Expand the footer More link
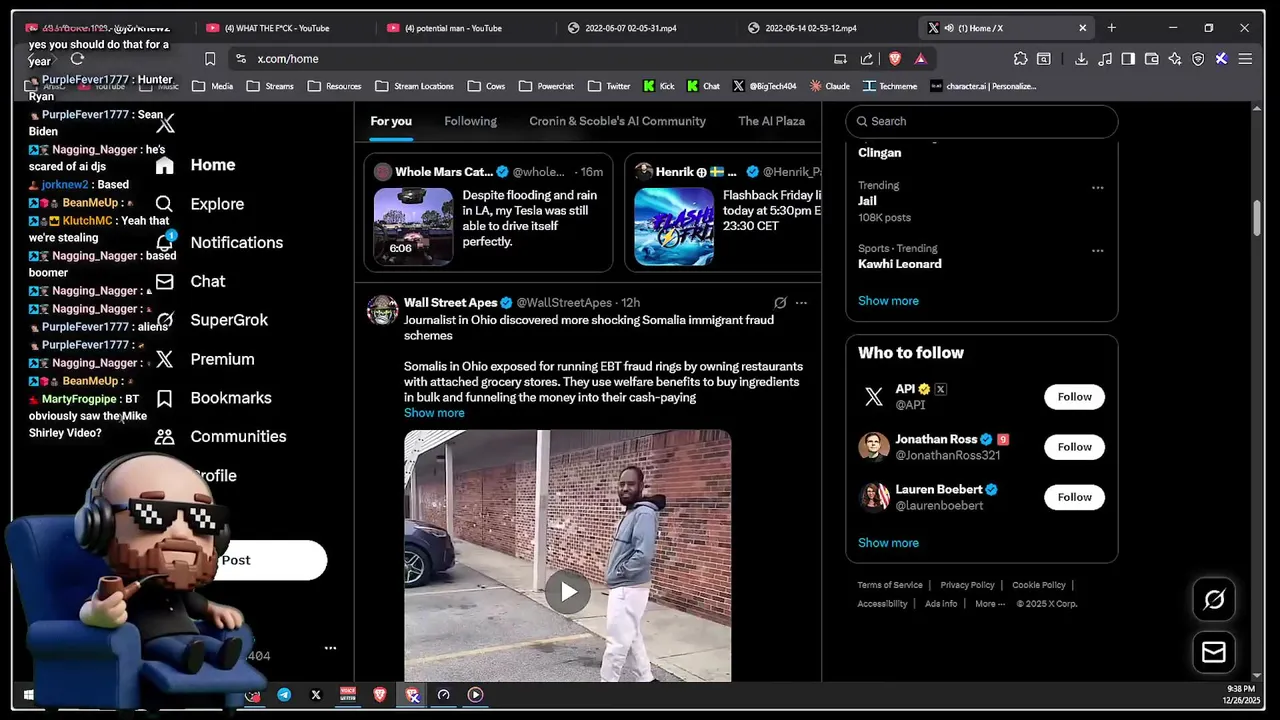The width and height of the screenshot is (1280, 720). pos(990,604)
